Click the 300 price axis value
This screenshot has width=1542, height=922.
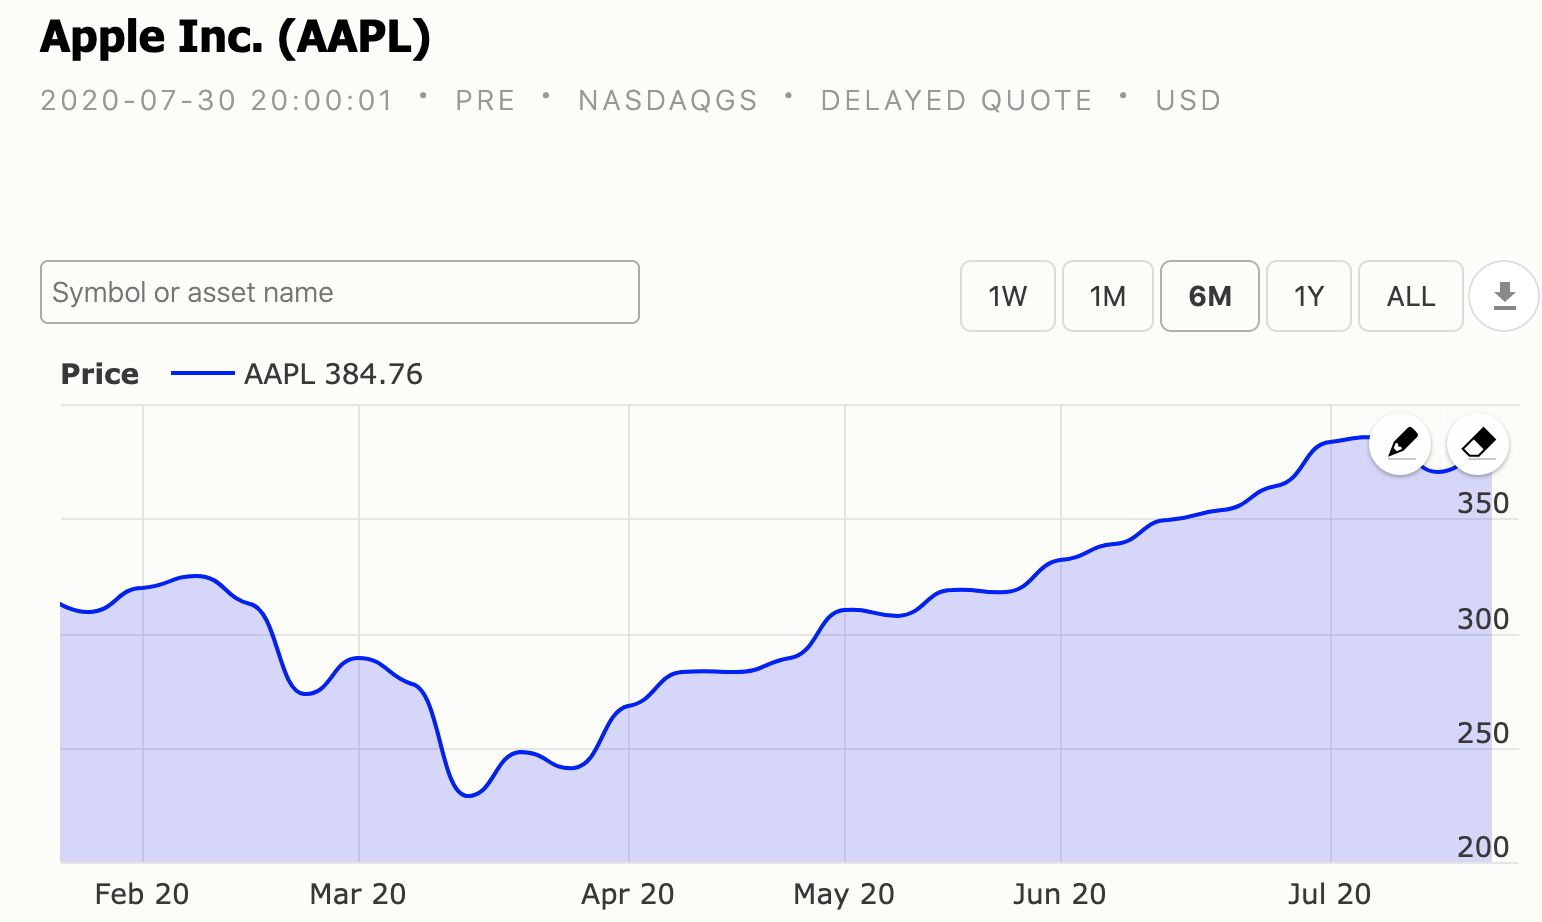(x=1483, y=619)
